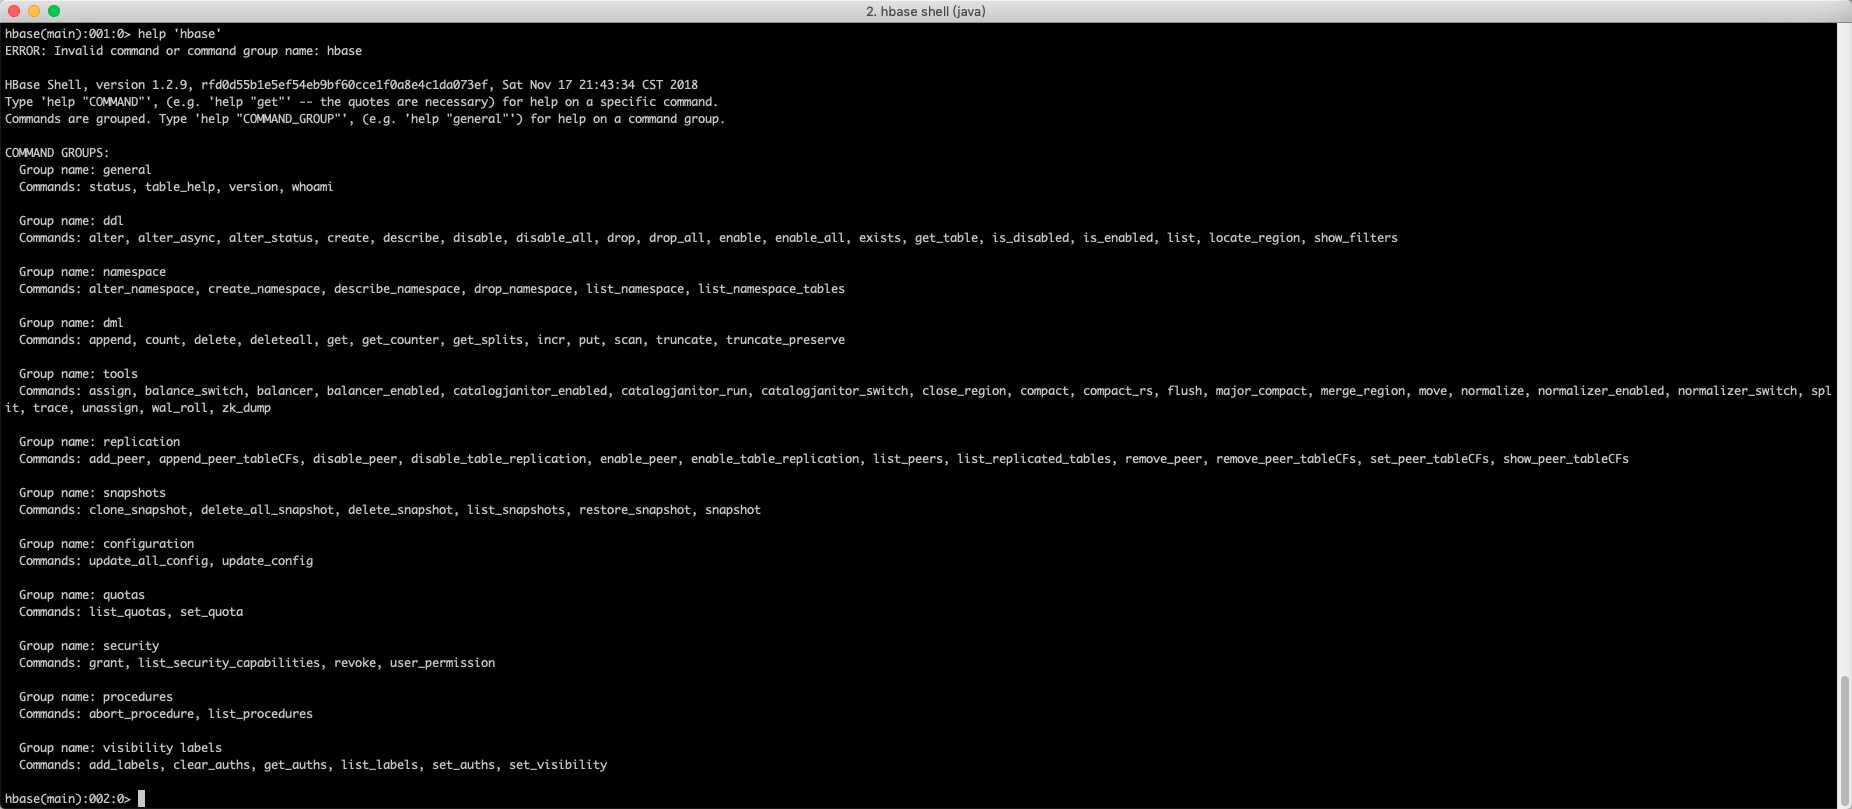Click the 'update_all_config' command text
Image resolution: width=1852 pixels, height=809 pixels.
pyautogui.click(x=148, y=561)
